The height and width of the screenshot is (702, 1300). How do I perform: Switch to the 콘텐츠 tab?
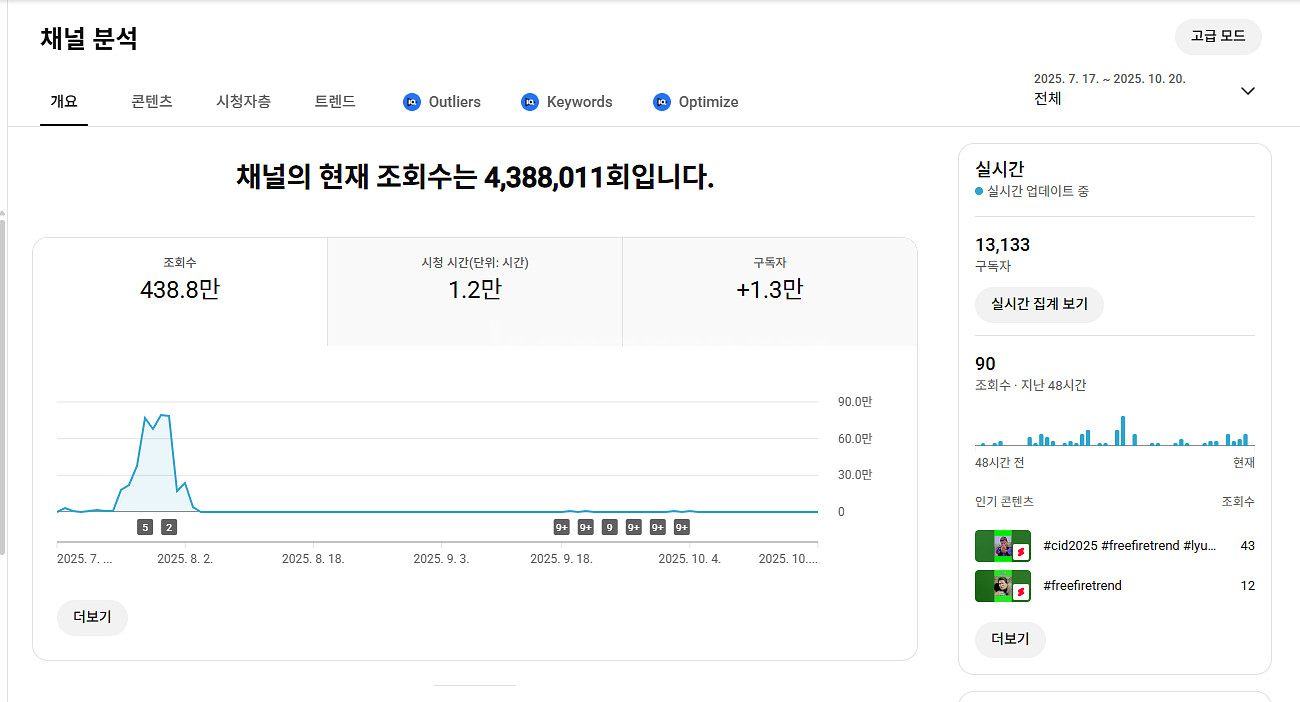point(152,102)
